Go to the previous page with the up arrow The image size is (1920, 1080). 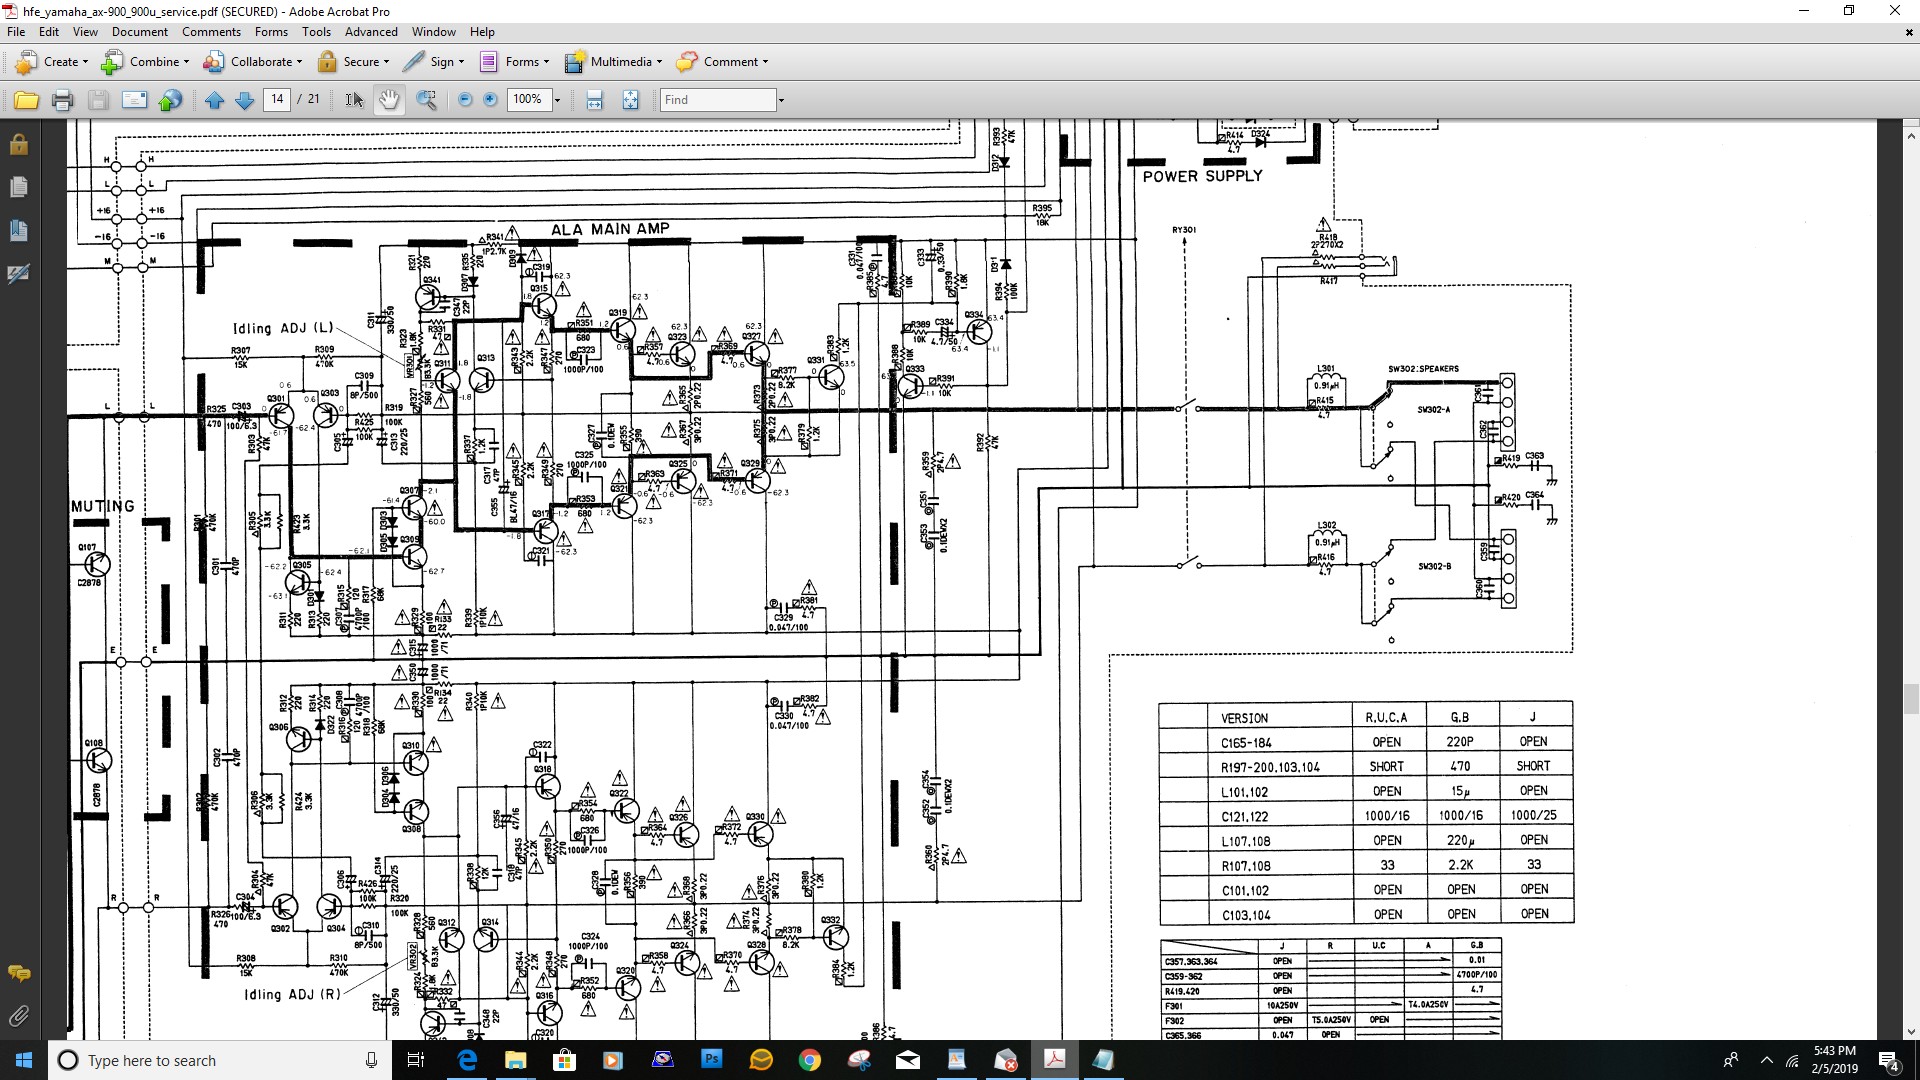(x=214, y=100)
